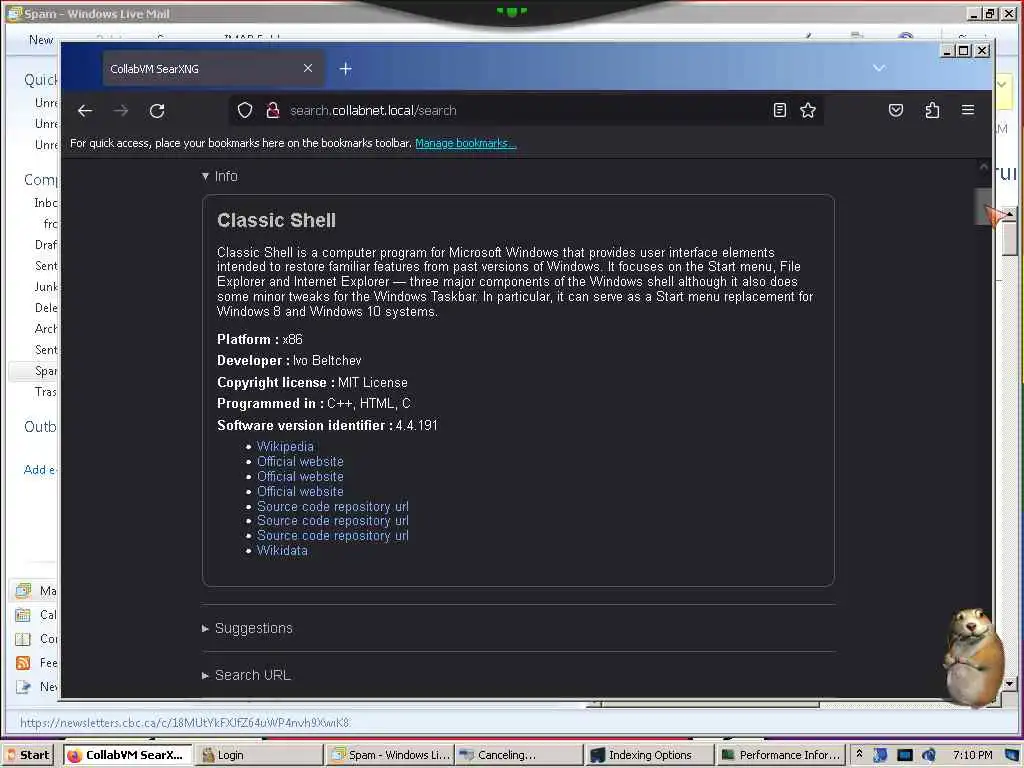The width and height of the screenshot is (1024, 768).
Task: Reload the current search page
Action: pyautogui.click(x=157, y=111)
